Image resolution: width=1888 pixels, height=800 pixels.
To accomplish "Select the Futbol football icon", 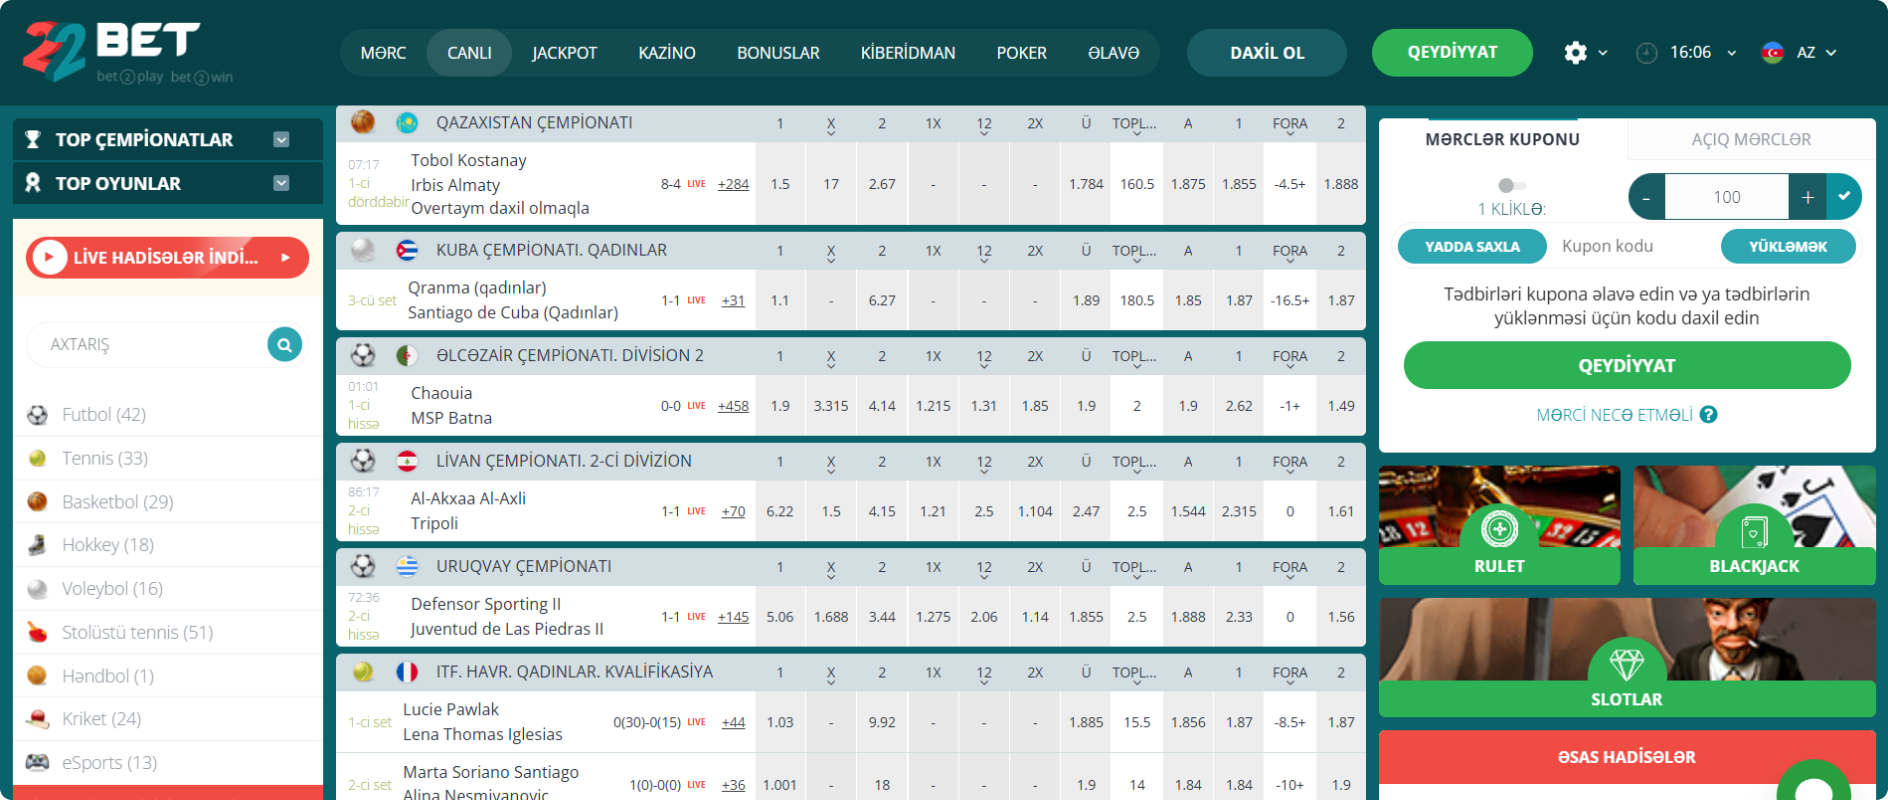I will click(x=37, y=415).
